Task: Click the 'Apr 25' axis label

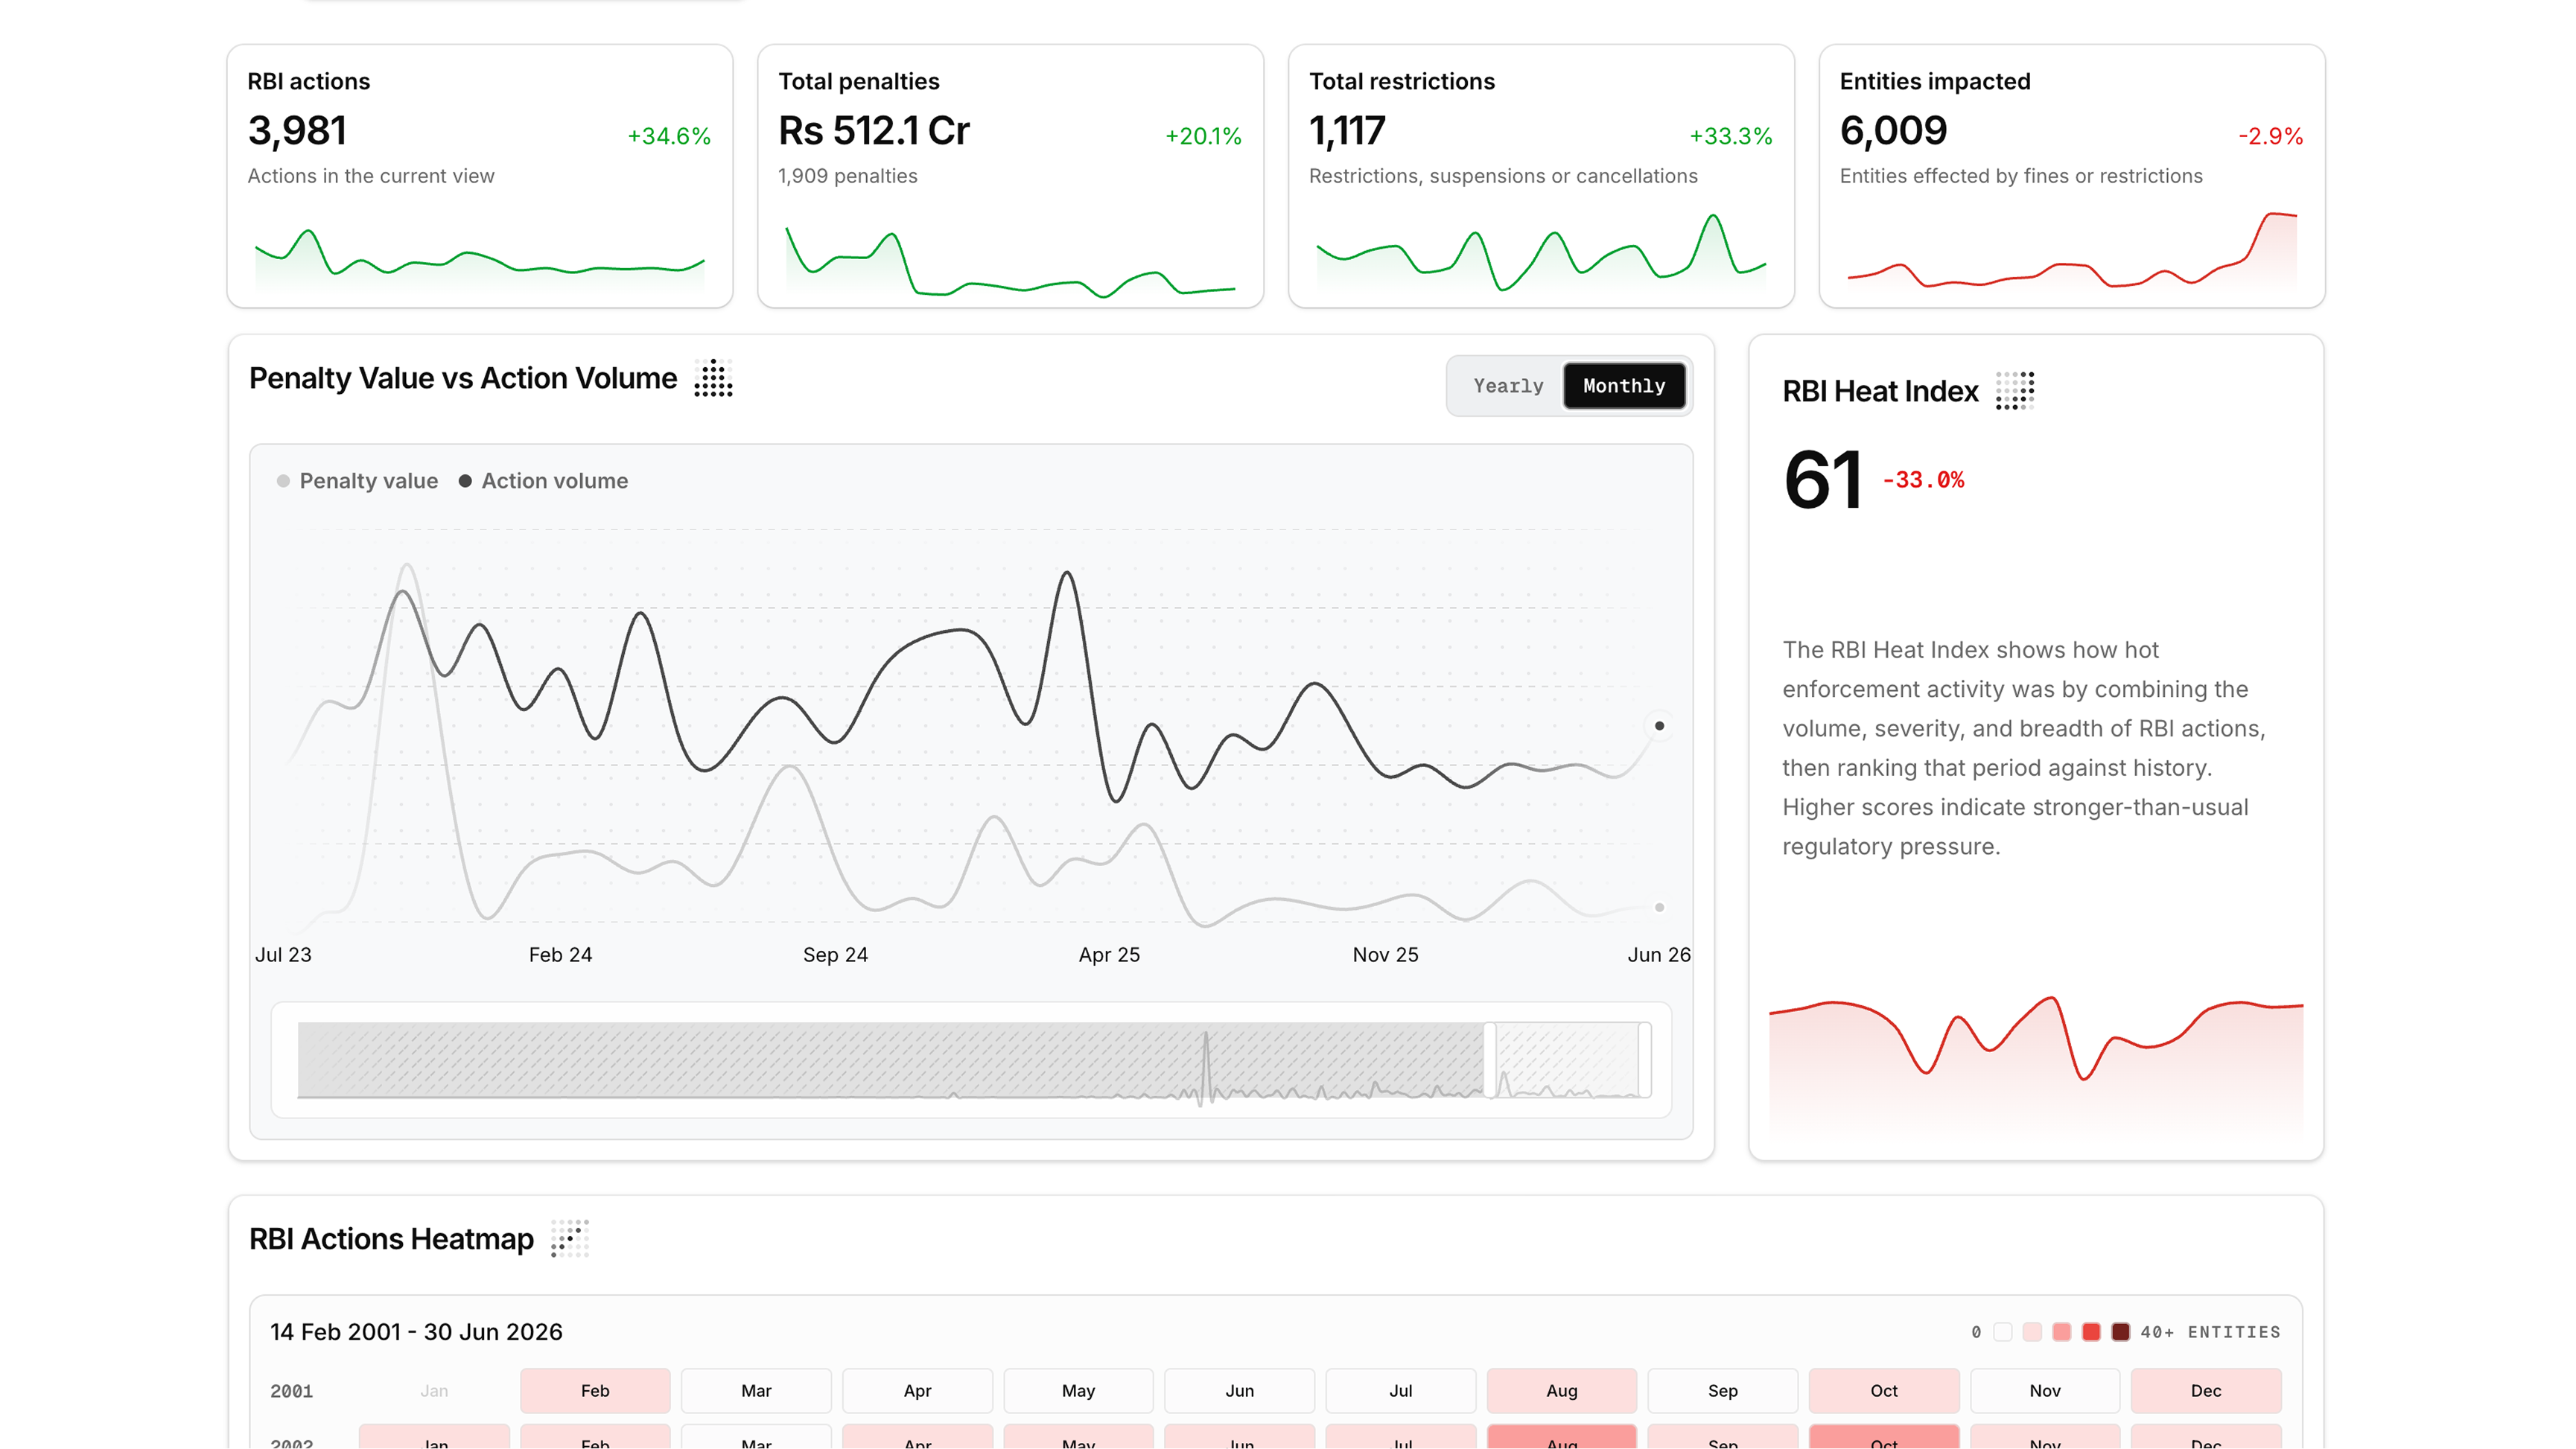Action: click(x=1109, y=955)
